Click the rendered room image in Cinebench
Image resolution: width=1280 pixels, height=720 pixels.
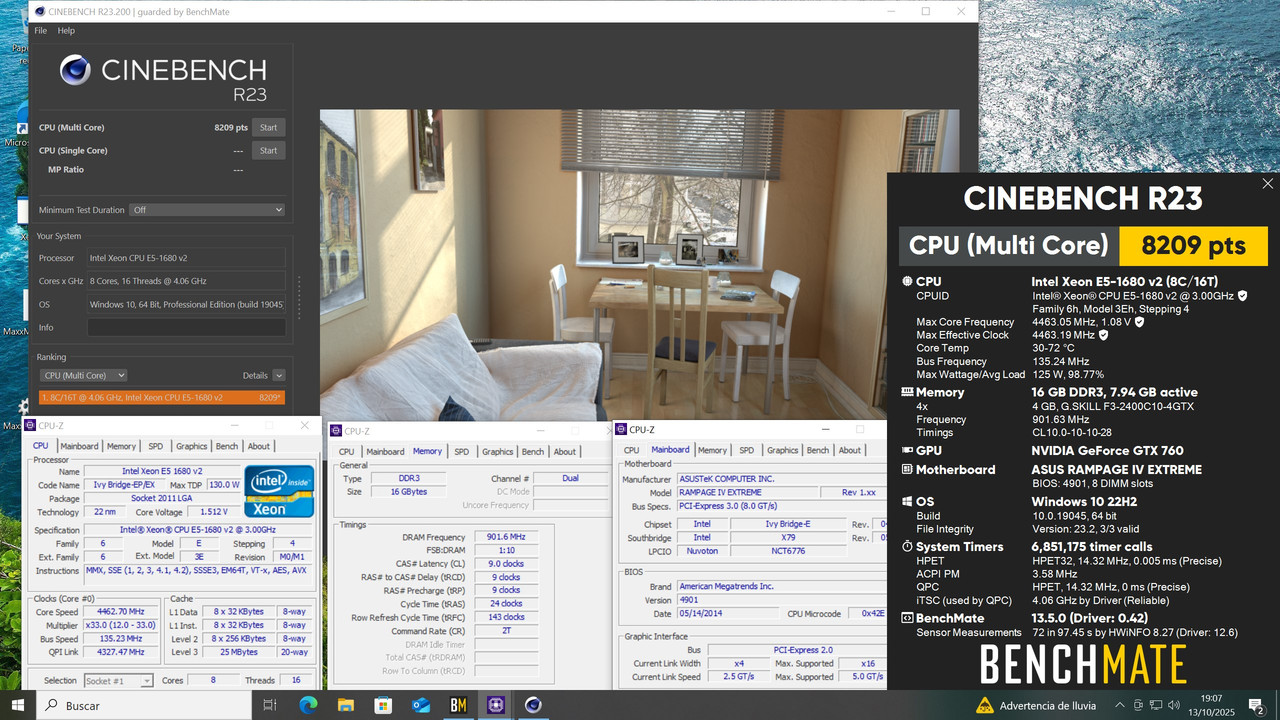(639, 265)
